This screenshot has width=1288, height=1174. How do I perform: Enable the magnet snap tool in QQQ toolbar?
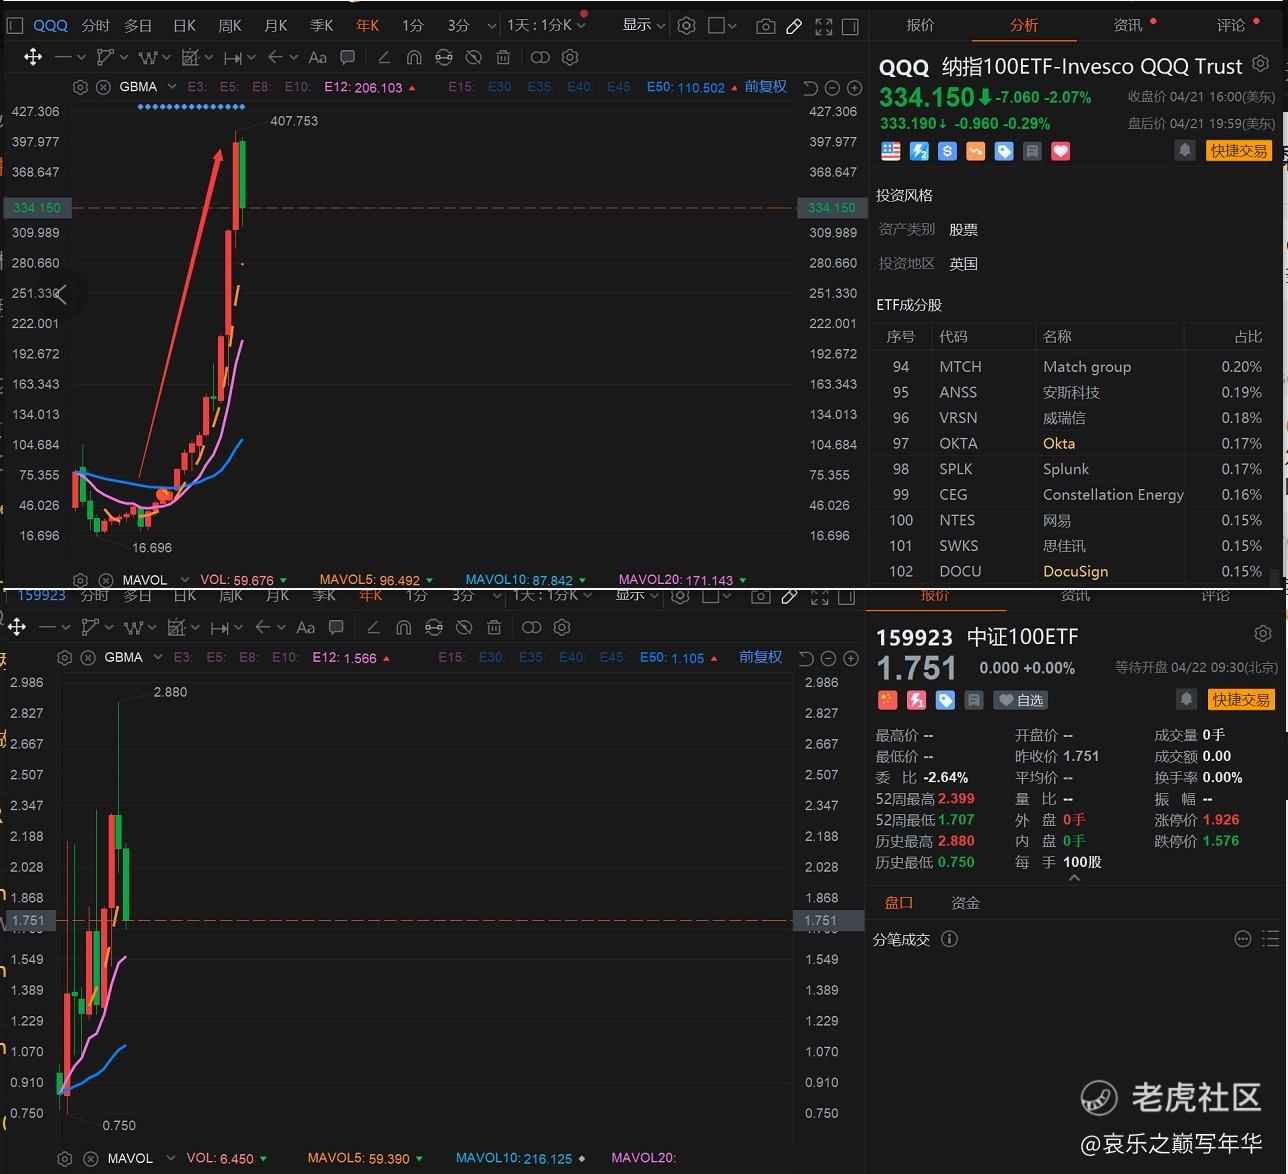coord(414,57)
